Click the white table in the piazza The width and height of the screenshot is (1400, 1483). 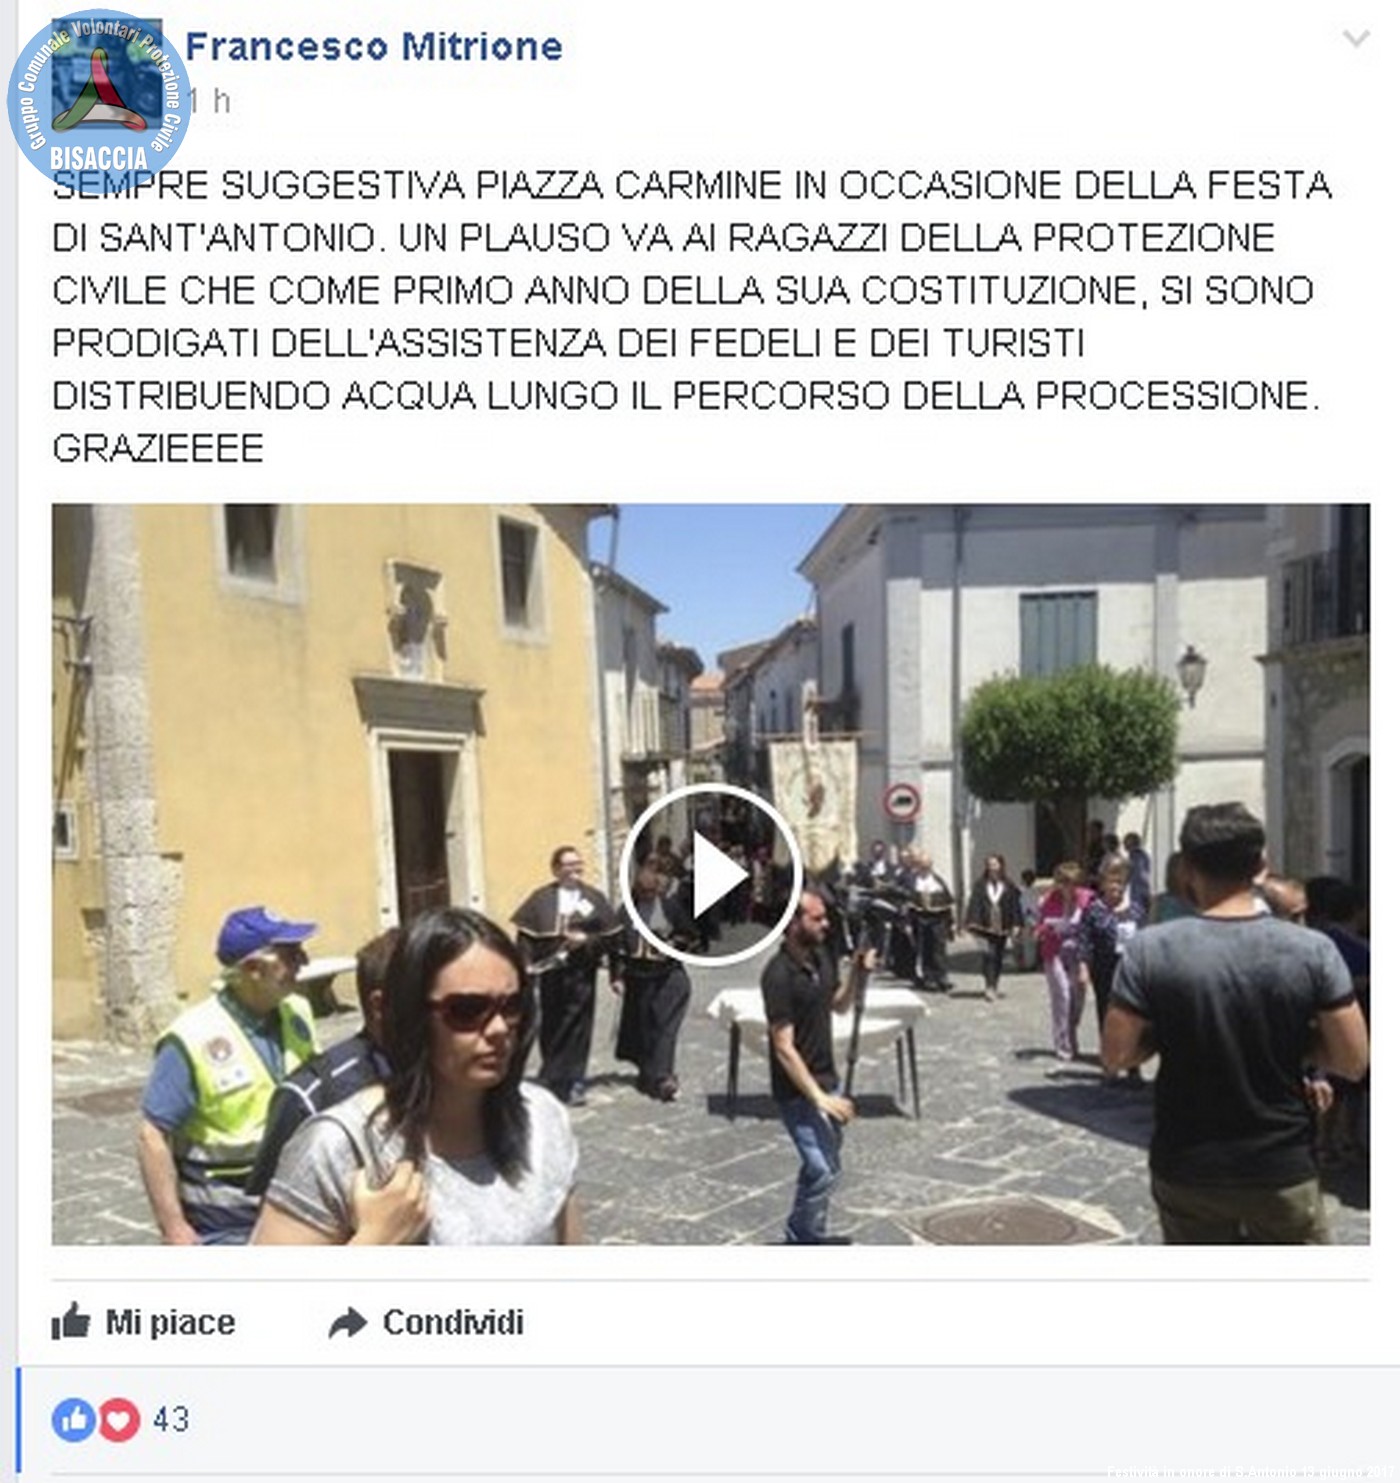(x=818, y=1040)
